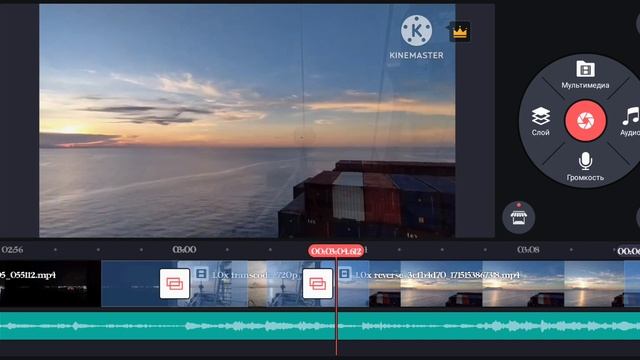The image size is (640, 360).
Task: Select the teal audio waveform track
Action: tap(320, 326)
